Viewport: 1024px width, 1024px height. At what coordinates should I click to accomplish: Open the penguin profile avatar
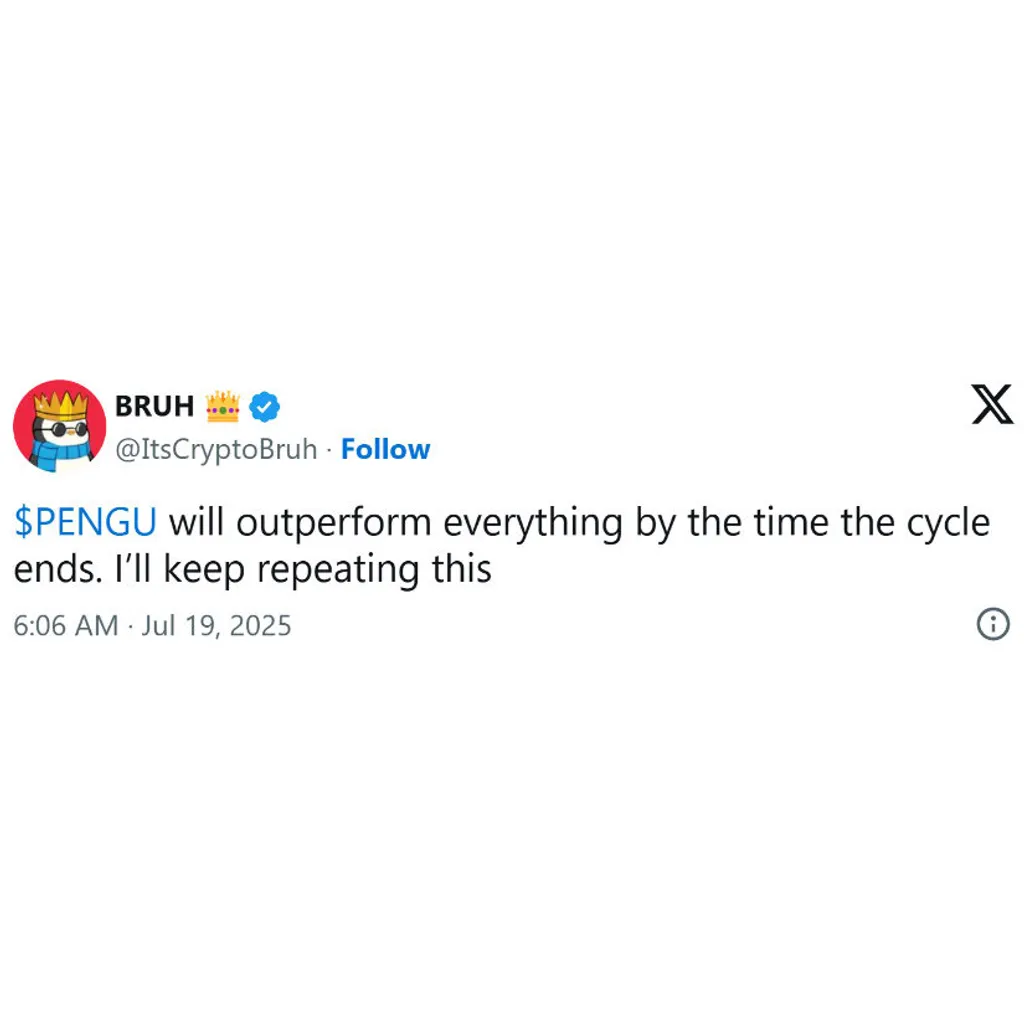click(59, 426)
